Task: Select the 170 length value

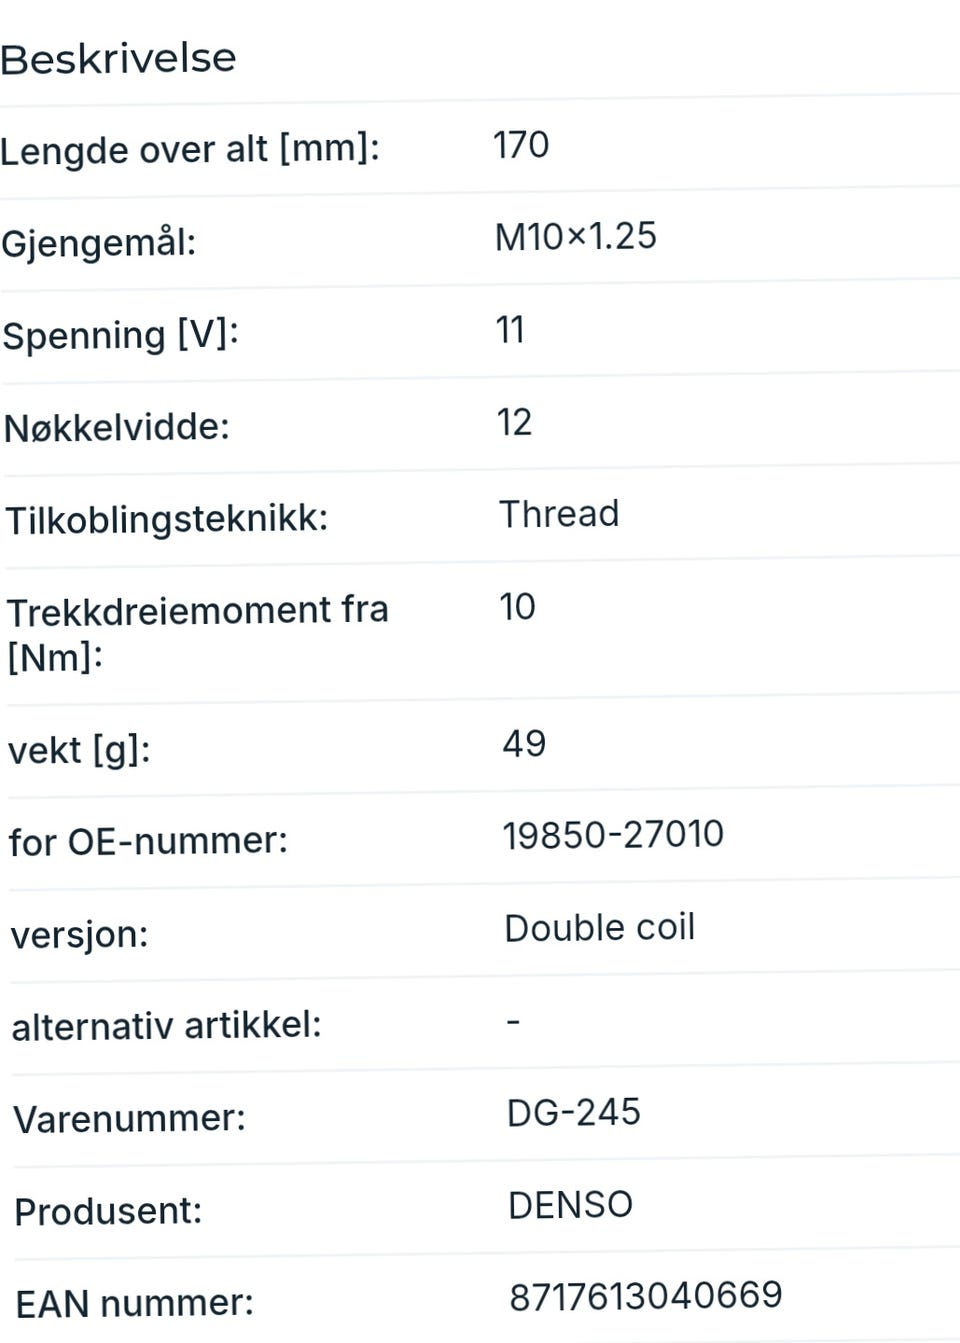Action: click(521, 145)
